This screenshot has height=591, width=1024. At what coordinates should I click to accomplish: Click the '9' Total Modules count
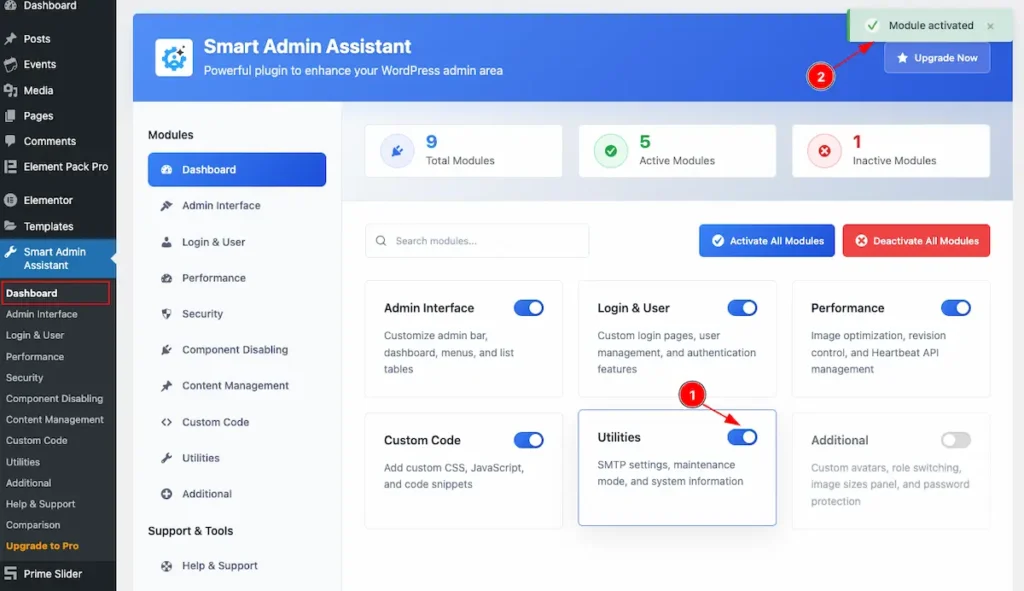tap(432, 142)
